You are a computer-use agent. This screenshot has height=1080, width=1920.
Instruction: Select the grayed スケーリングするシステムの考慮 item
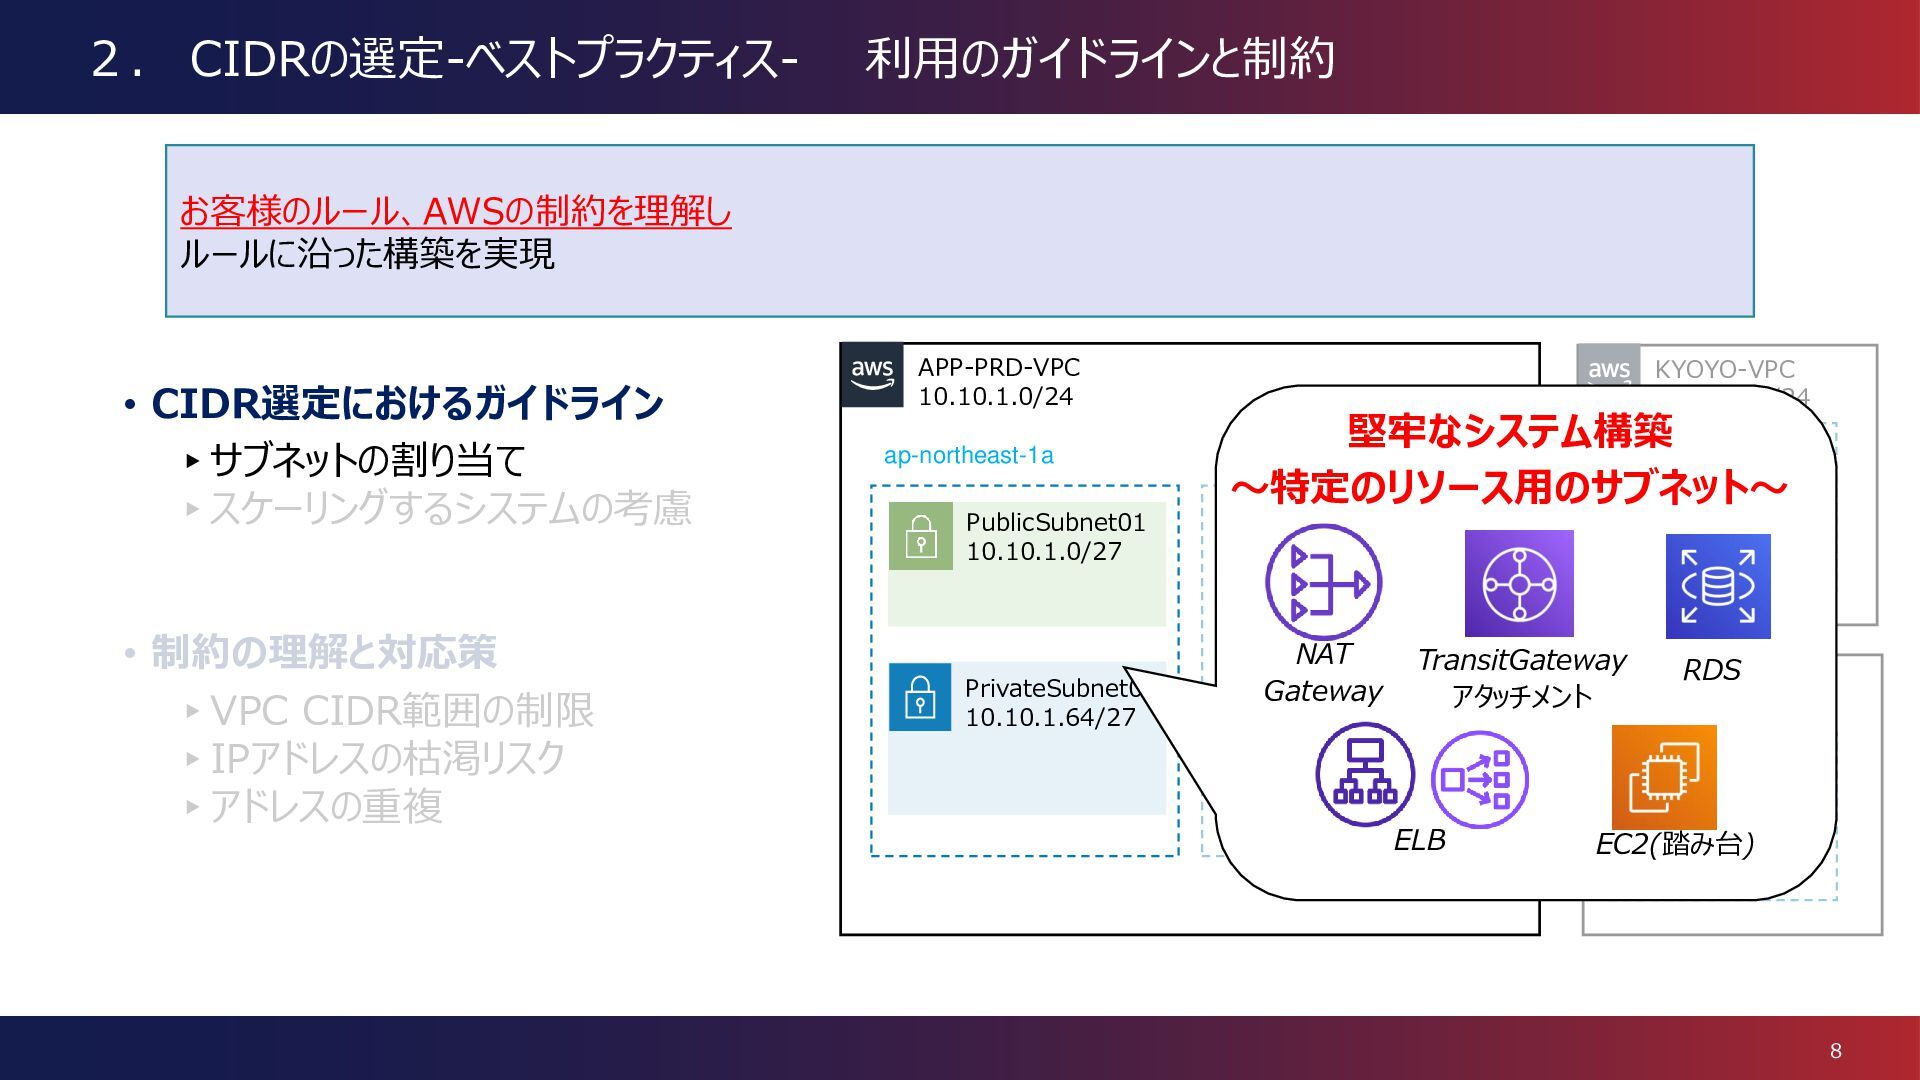[x=449, y=508]
